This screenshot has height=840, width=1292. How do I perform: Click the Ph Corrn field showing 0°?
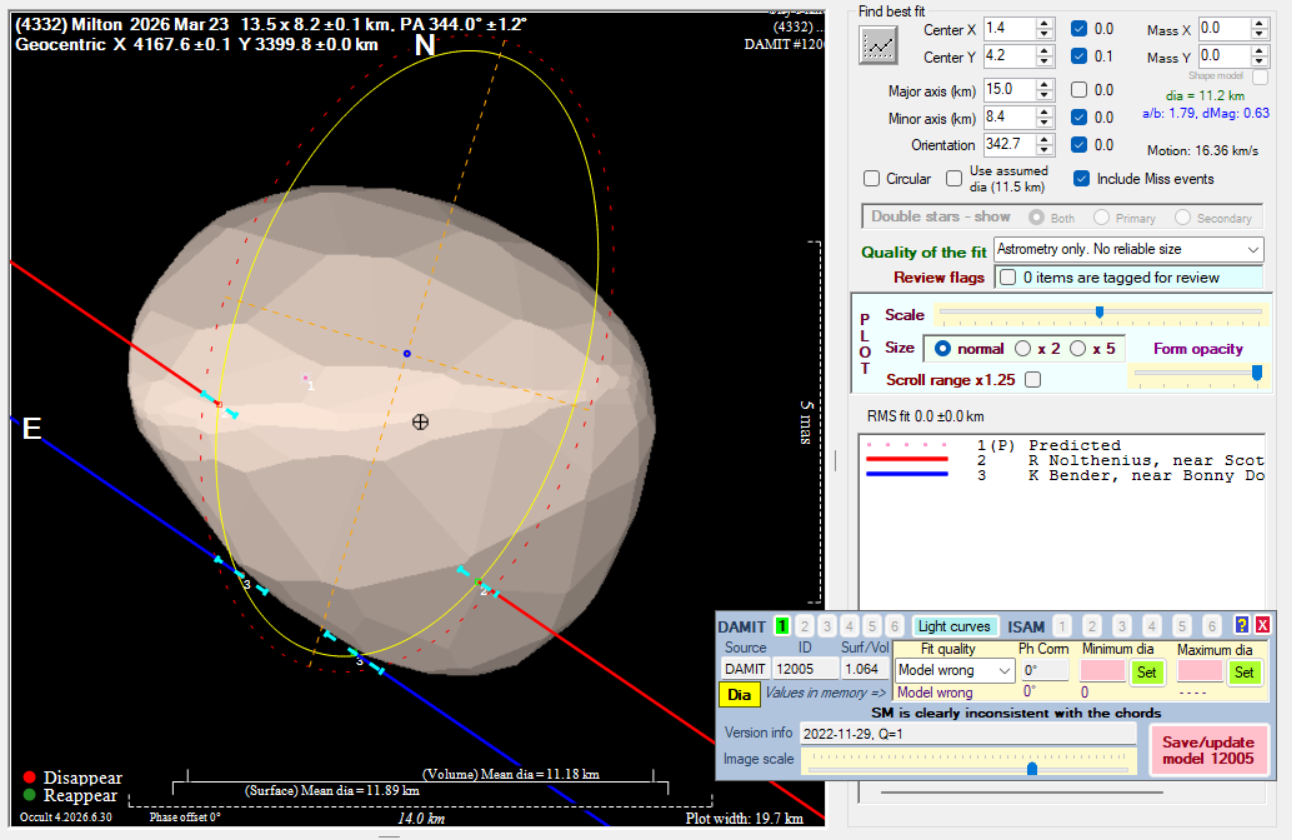(x=1044, y=671)
